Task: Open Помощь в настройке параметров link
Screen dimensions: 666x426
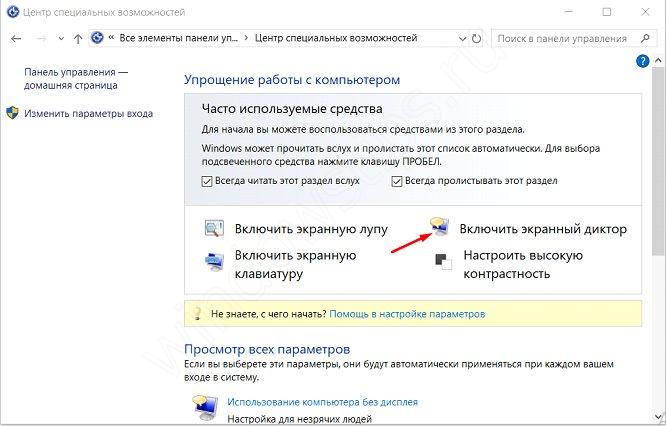Action: point(407,313)
